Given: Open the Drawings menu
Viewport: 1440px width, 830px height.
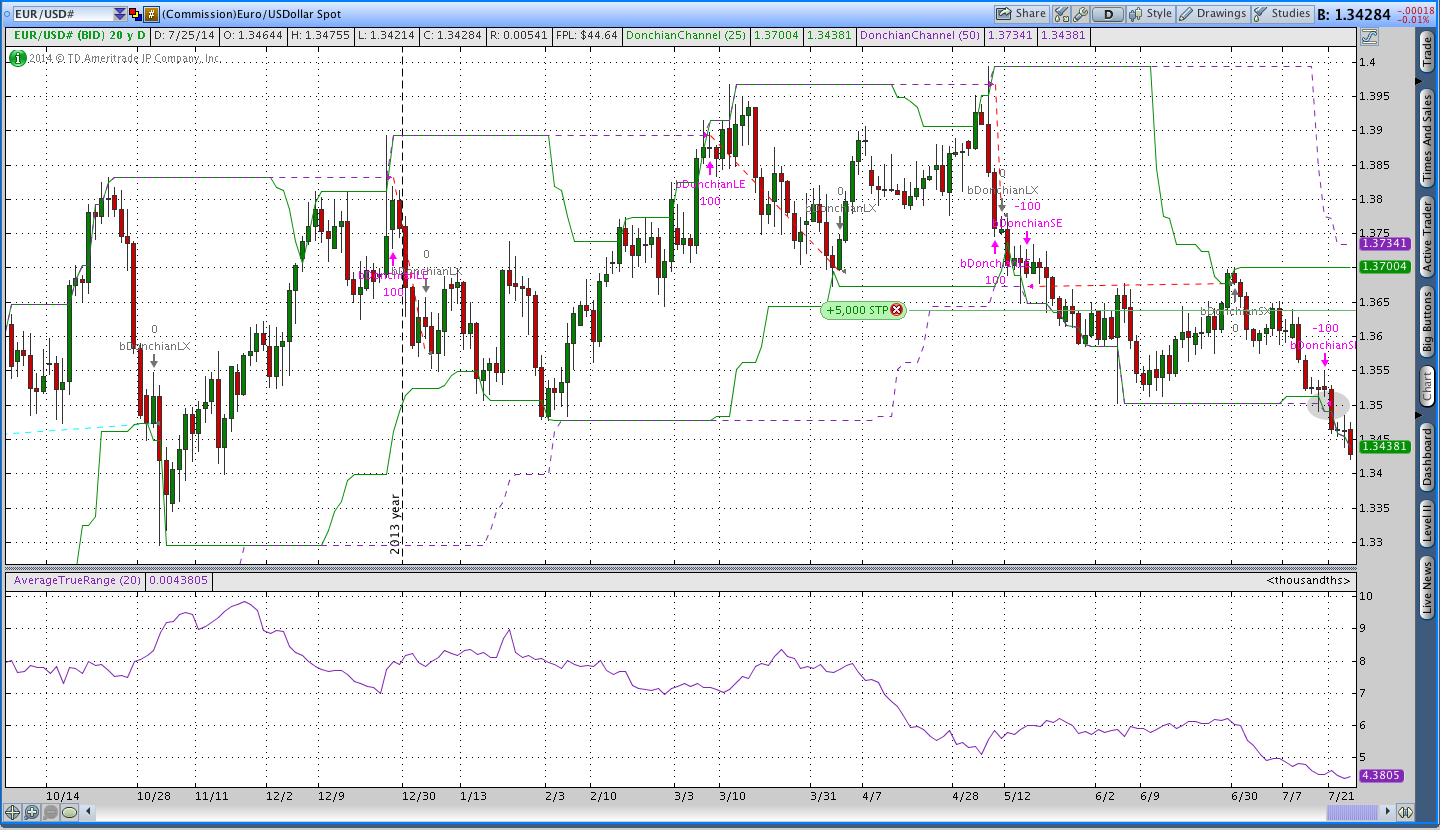Looking at the screenshot, I should click(1213, 14).
